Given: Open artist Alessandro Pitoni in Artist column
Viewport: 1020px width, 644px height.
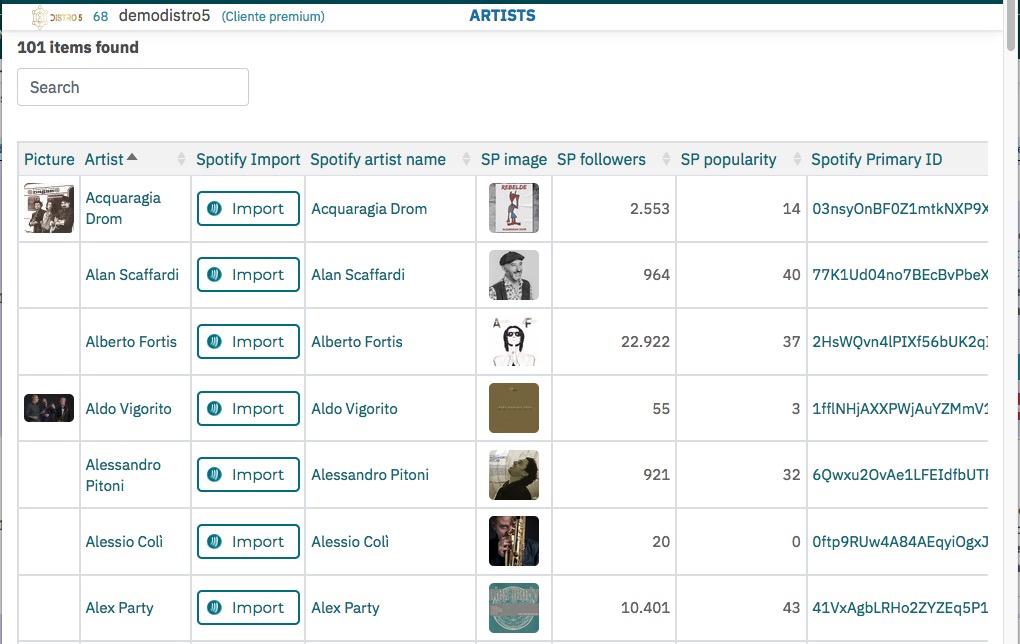Looking at the screenshot, I should (x=123, y=475).
